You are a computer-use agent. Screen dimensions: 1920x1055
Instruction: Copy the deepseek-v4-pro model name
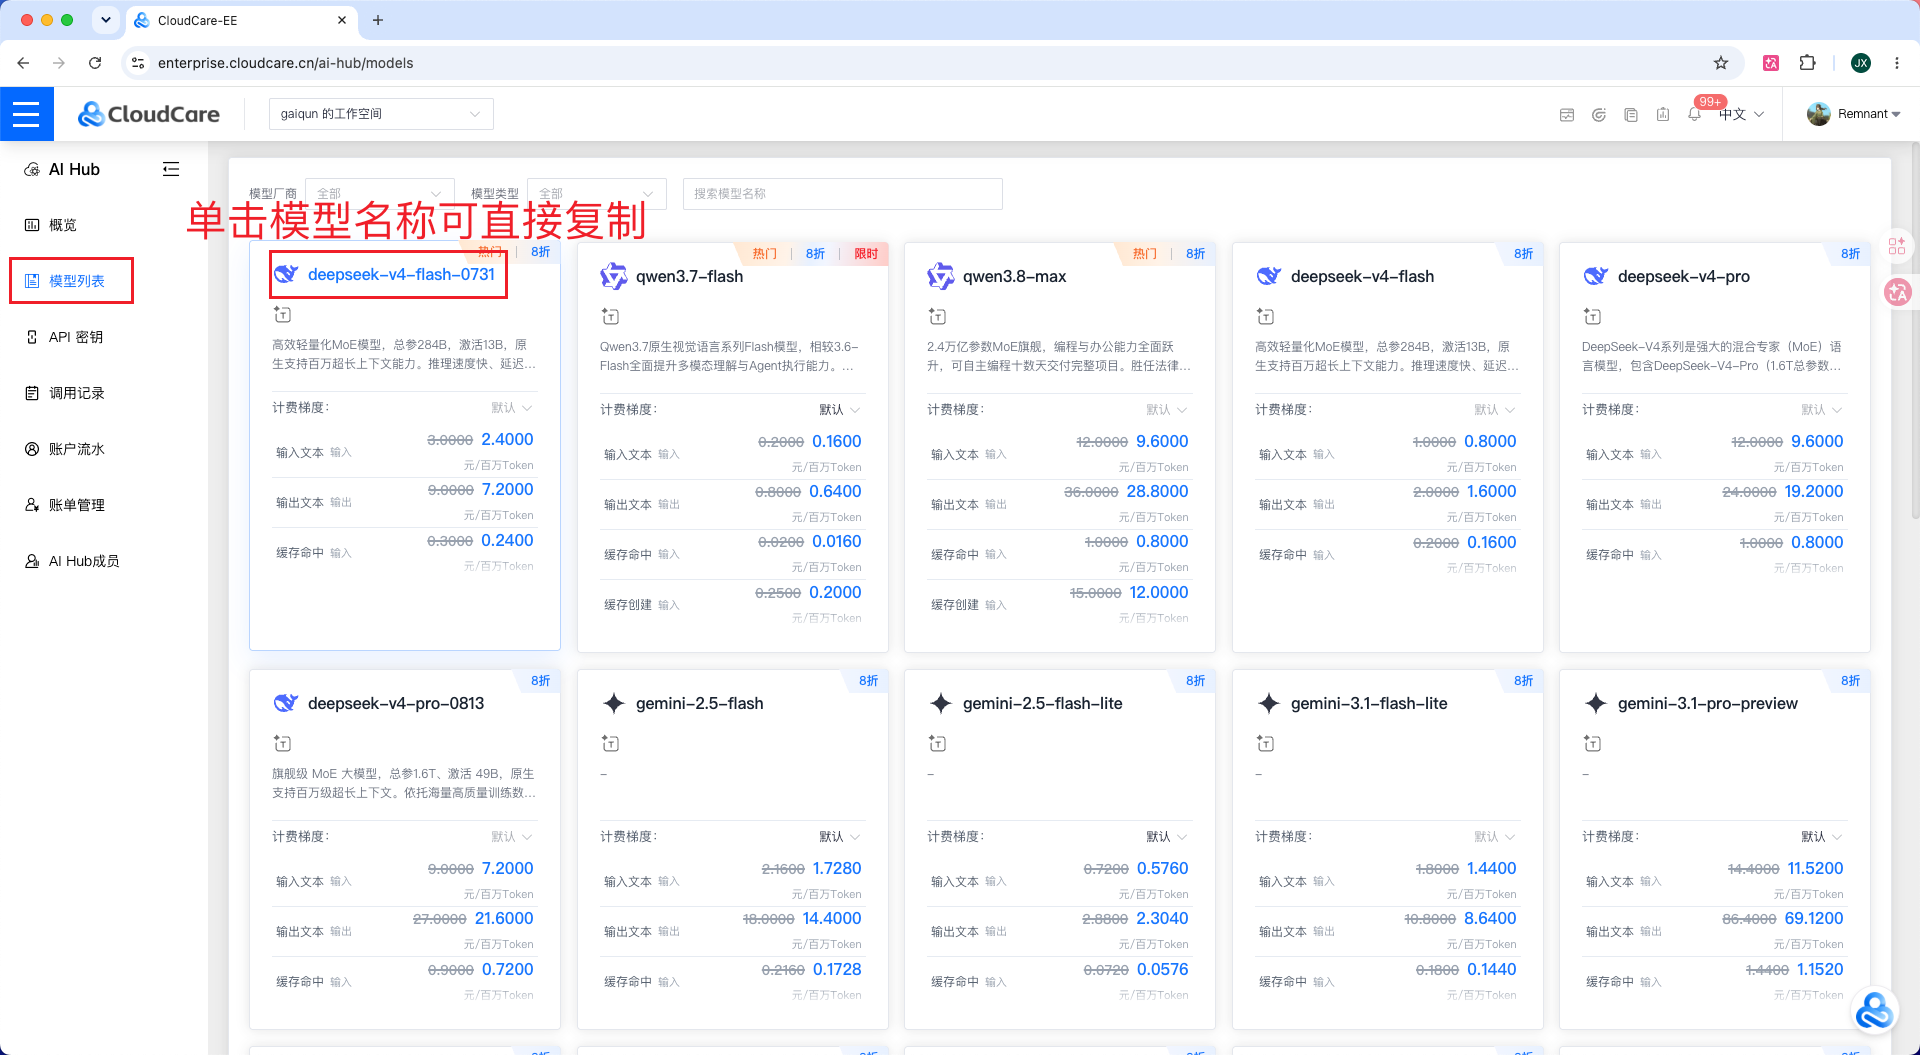pos(1684,277)
